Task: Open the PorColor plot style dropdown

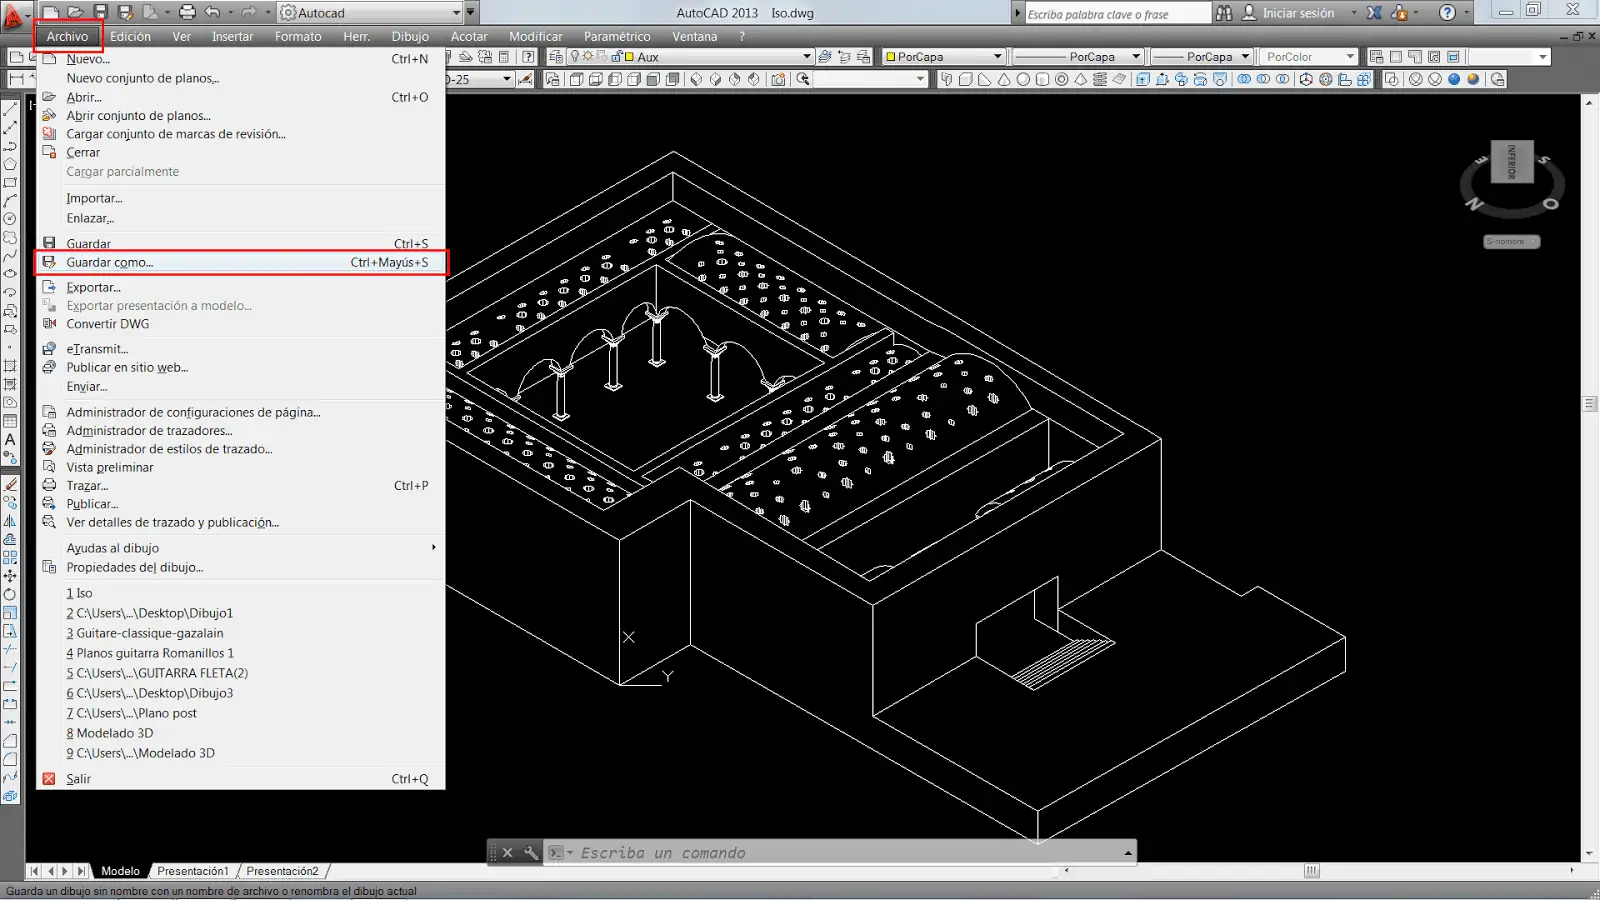Action: click(1350, 57)
